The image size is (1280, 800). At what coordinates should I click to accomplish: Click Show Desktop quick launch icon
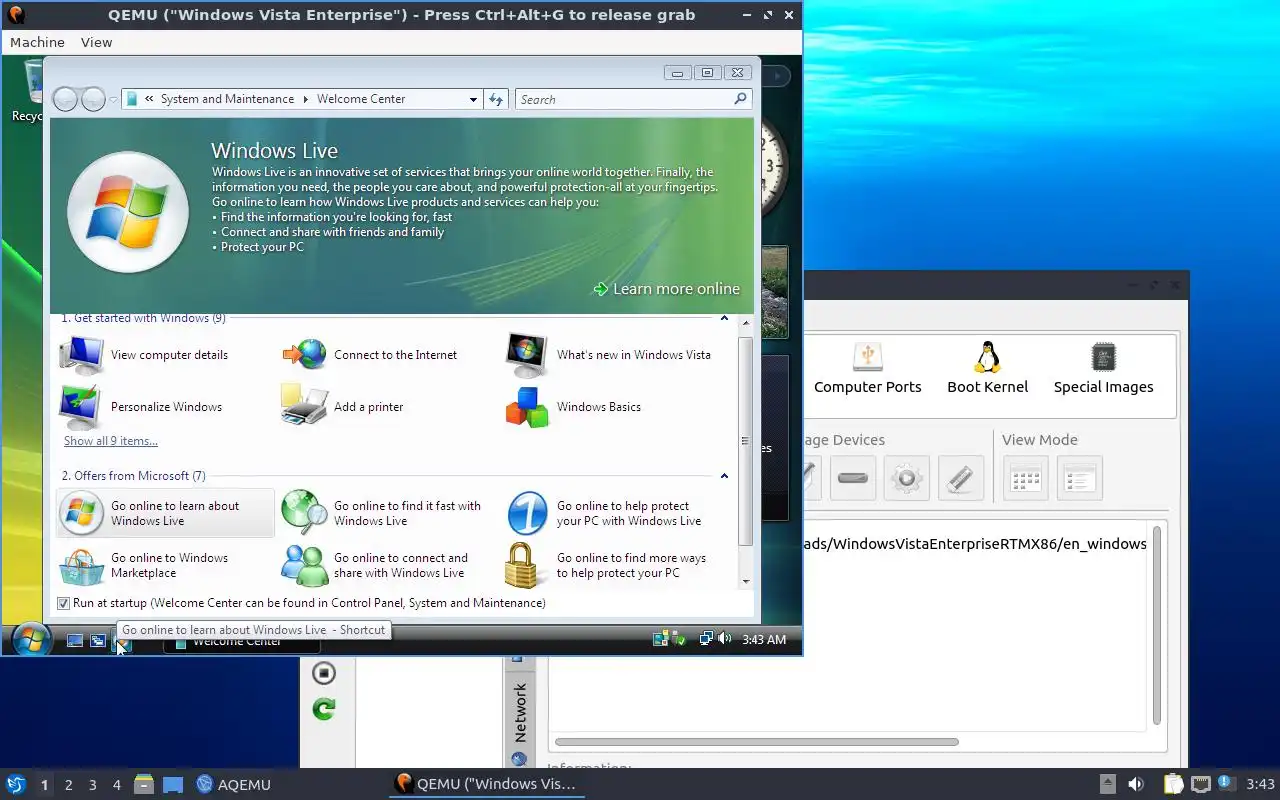point(74,640)
